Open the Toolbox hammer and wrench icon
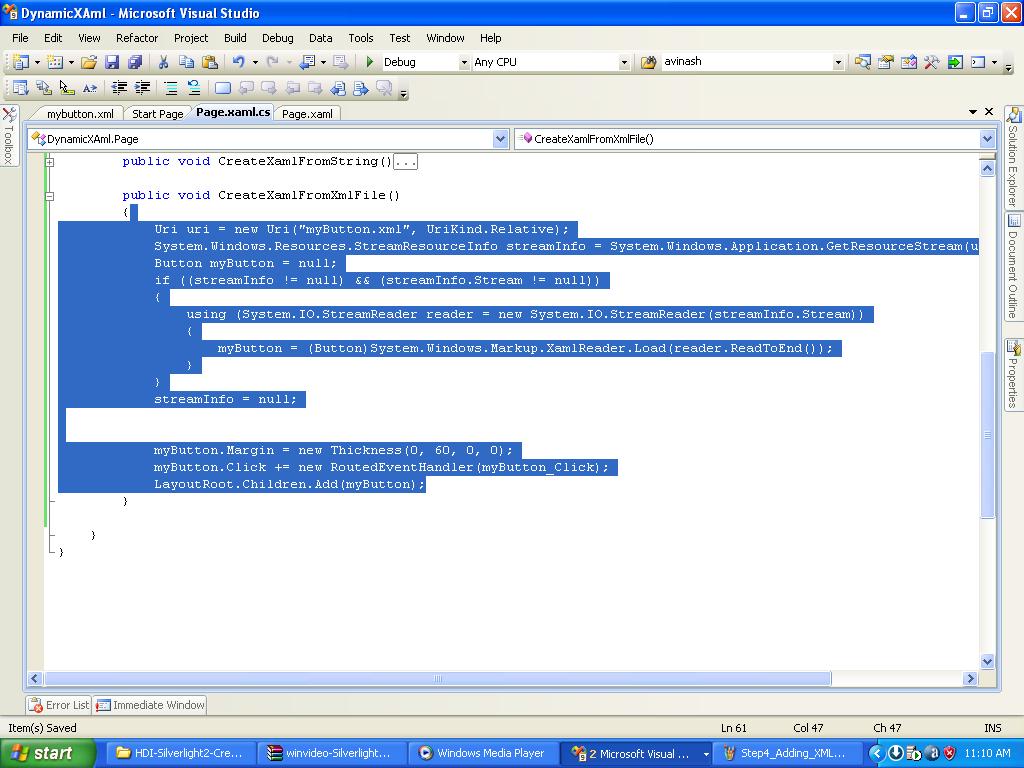Screen dimensions: 1024x768 (932, 62)
